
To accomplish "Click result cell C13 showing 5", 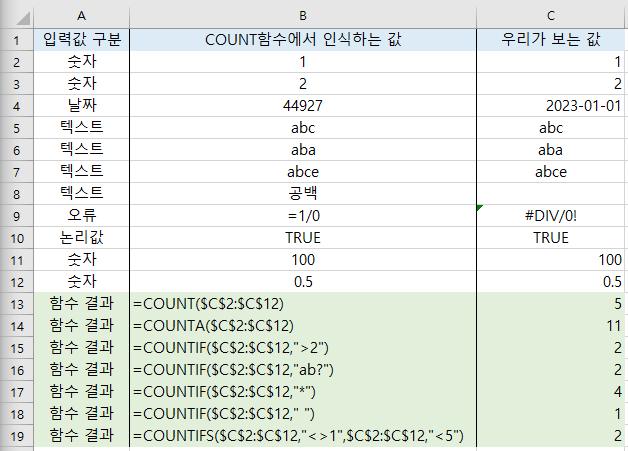I will [x=551, y=304].
